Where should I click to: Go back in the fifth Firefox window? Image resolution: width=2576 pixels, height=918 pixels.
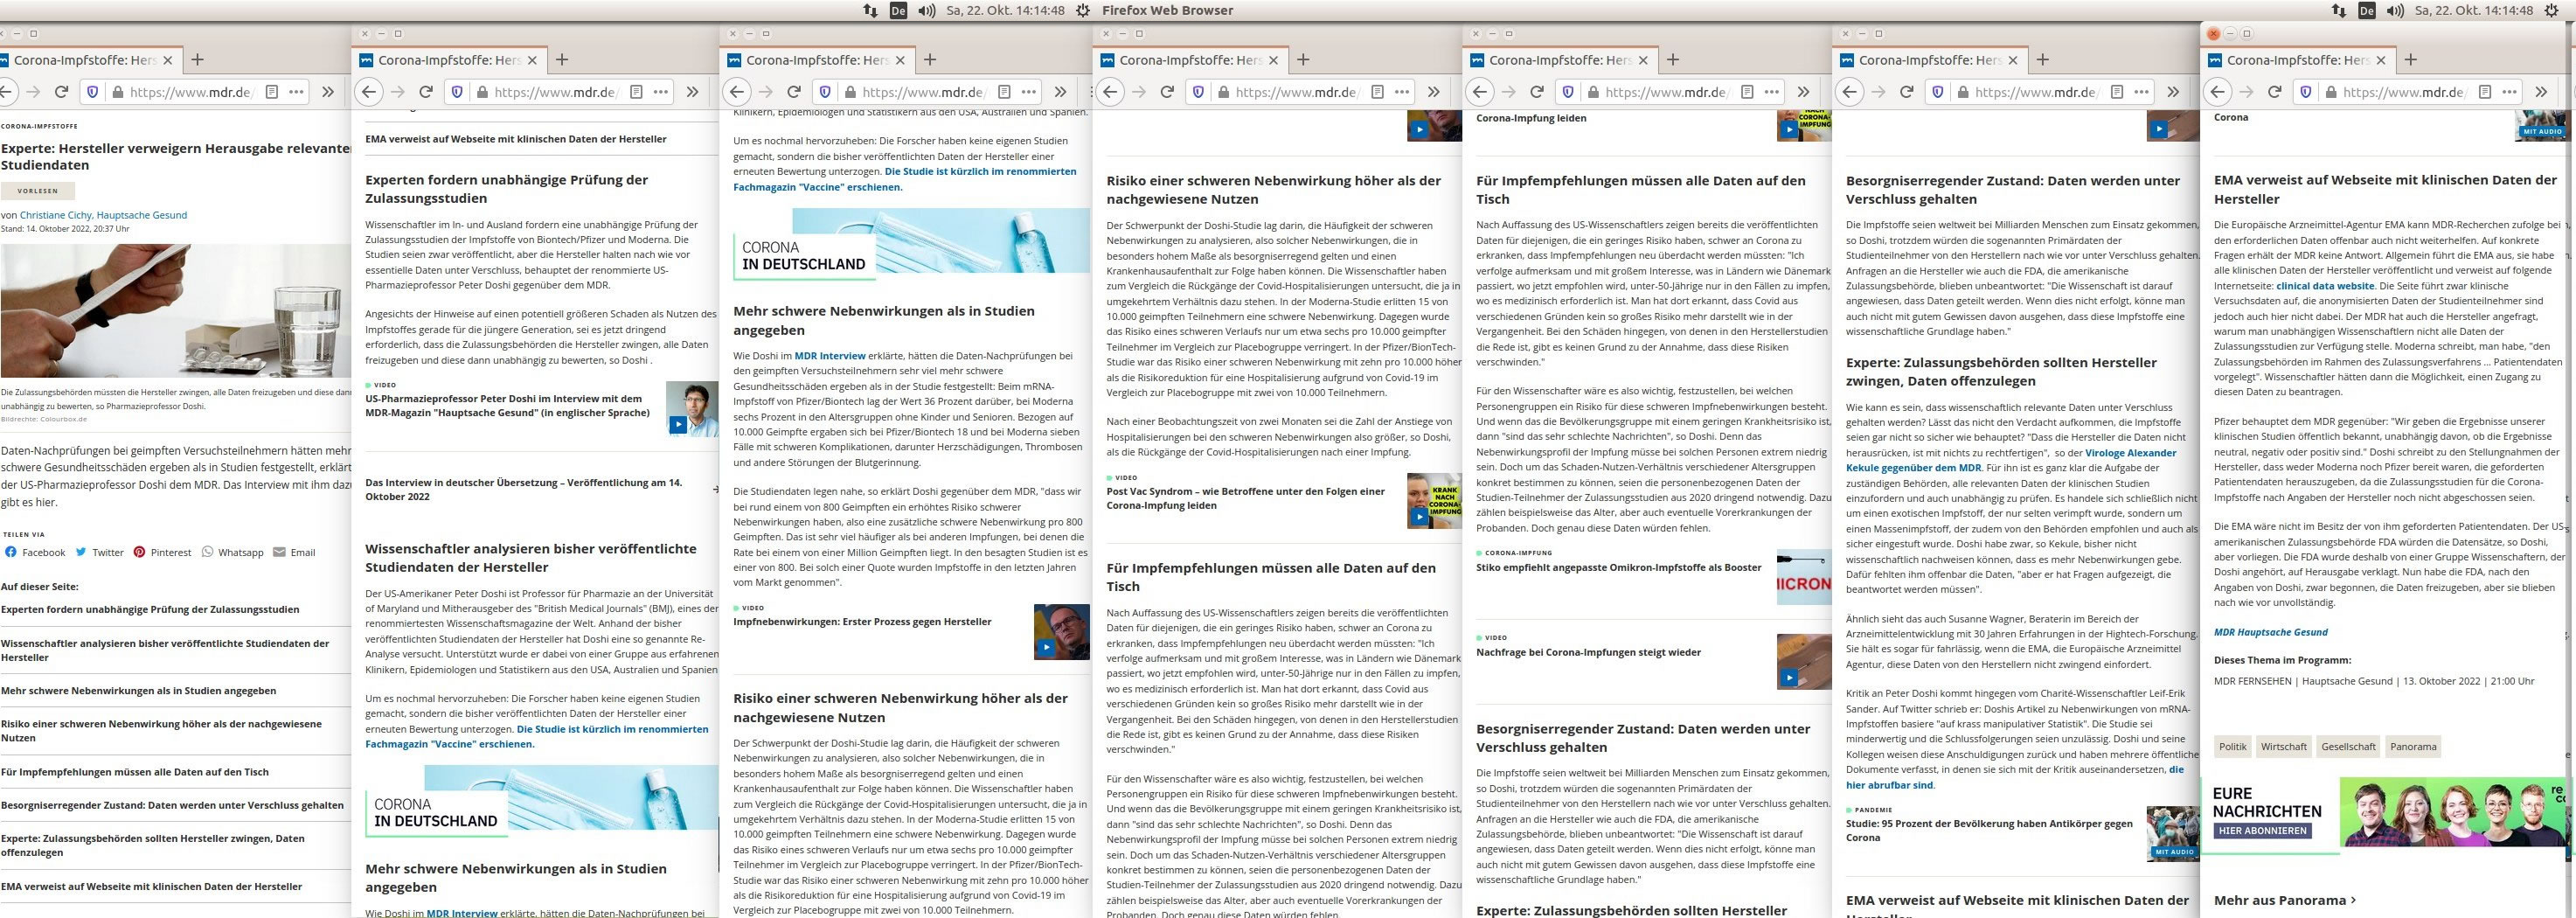click(1480, 92)
